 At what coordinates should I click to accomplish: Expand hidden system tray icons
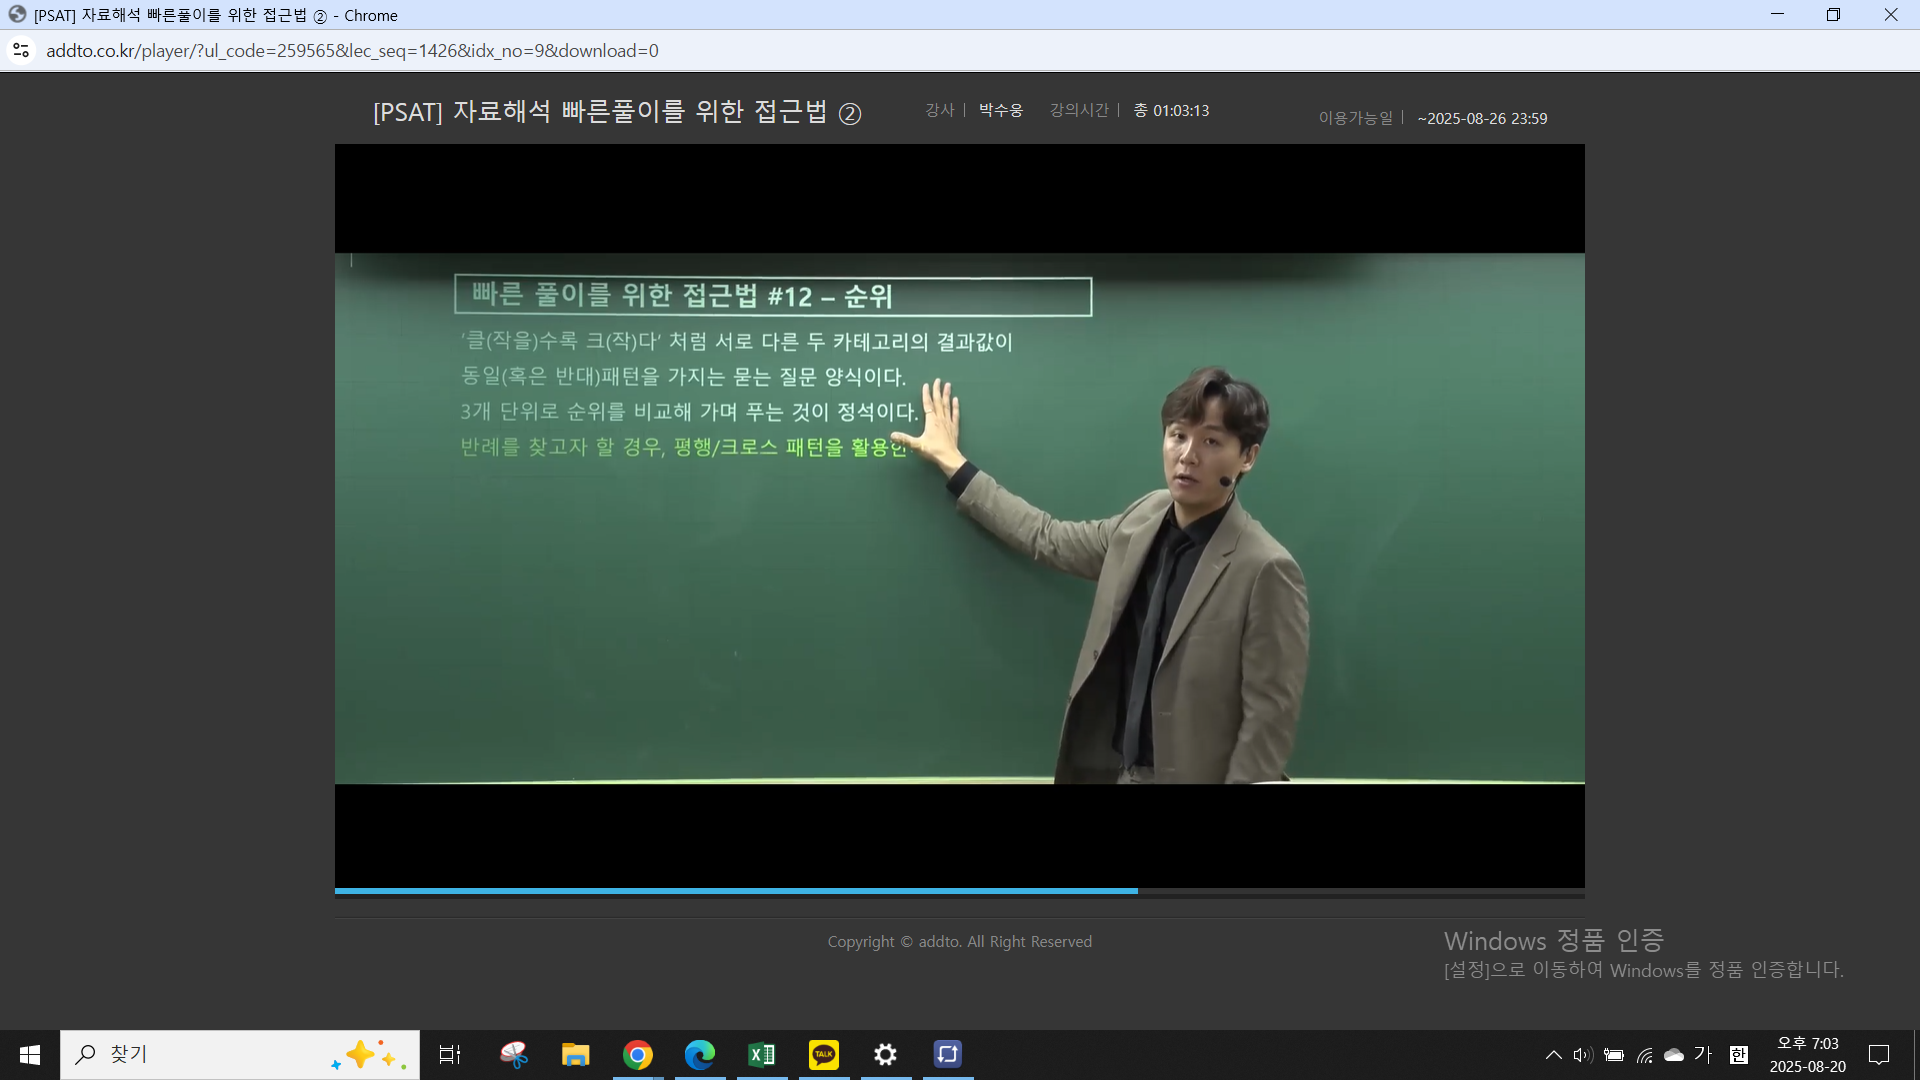[x=1553, y=1055]
